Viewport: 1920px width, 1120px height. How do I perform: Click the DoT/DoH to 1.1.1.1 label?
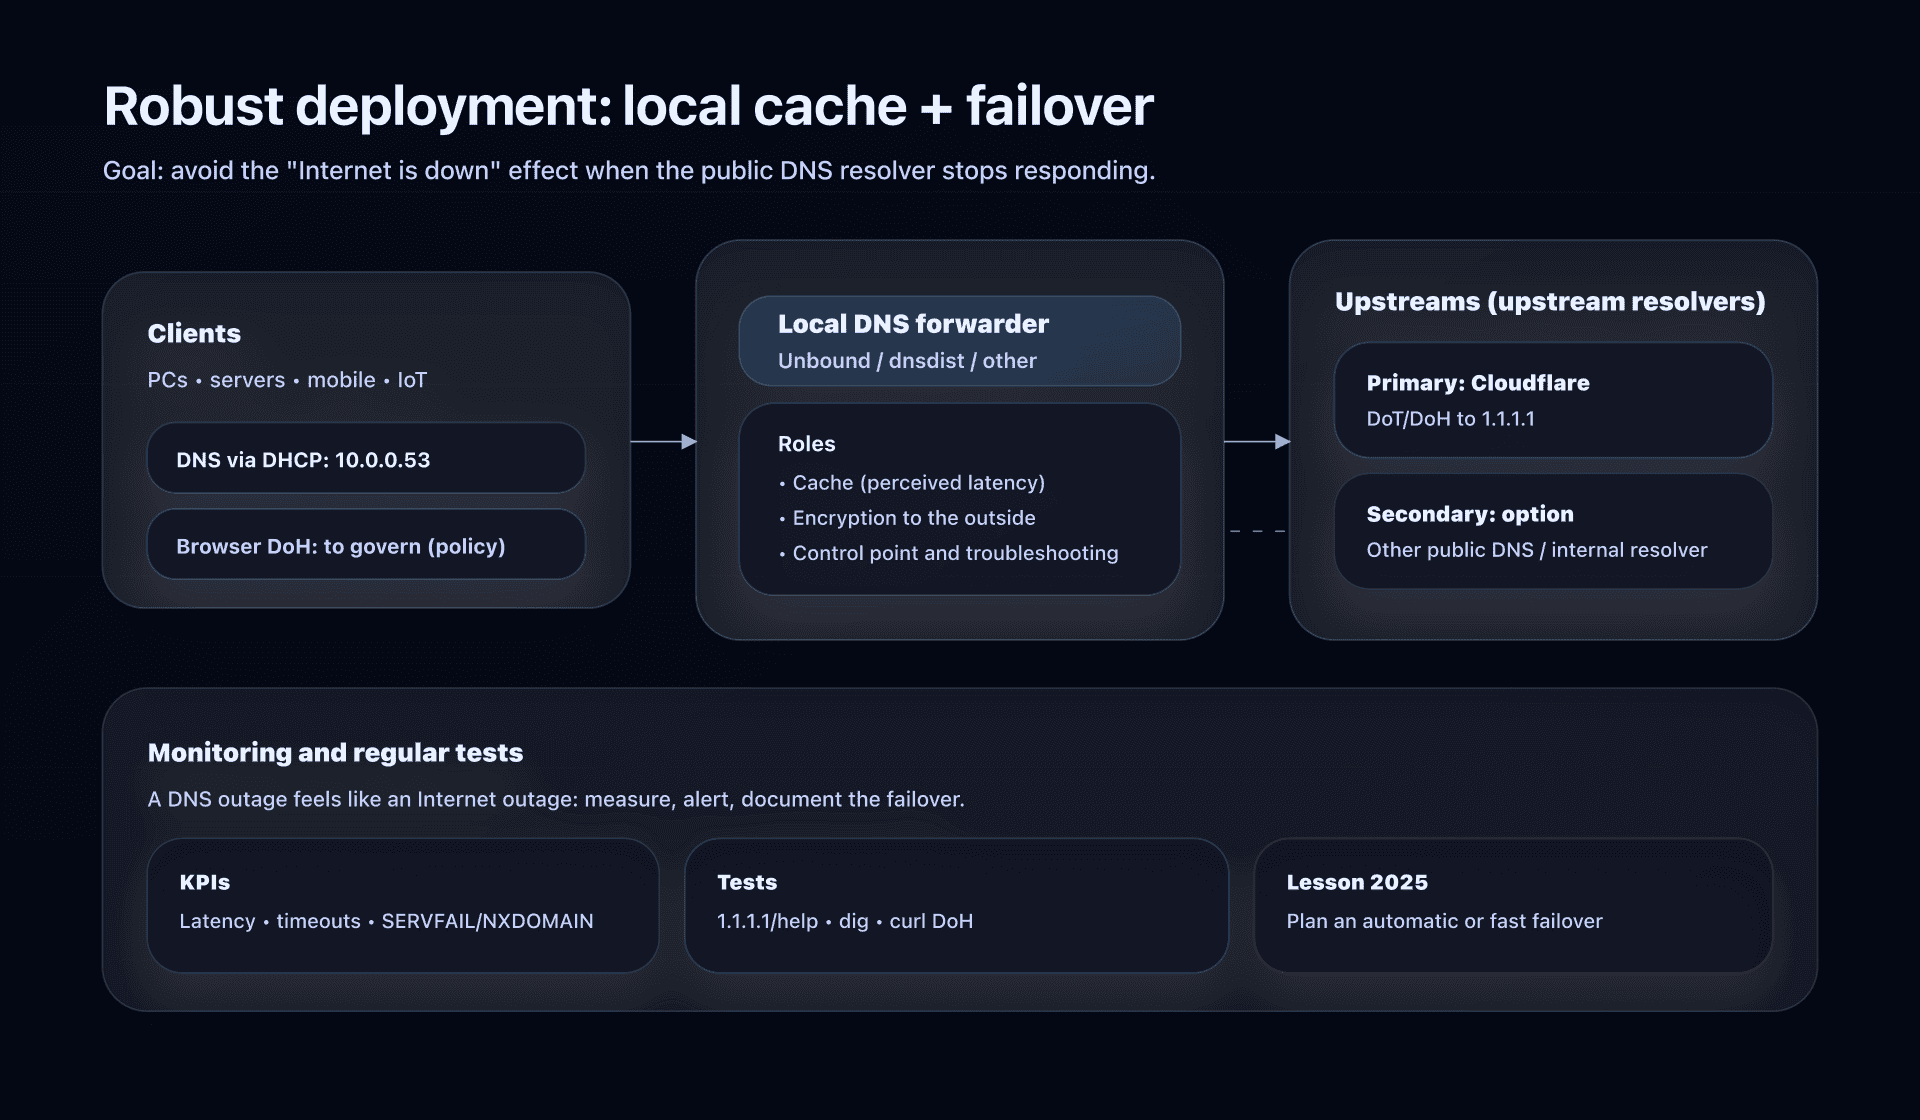[x=1450, y=419]
